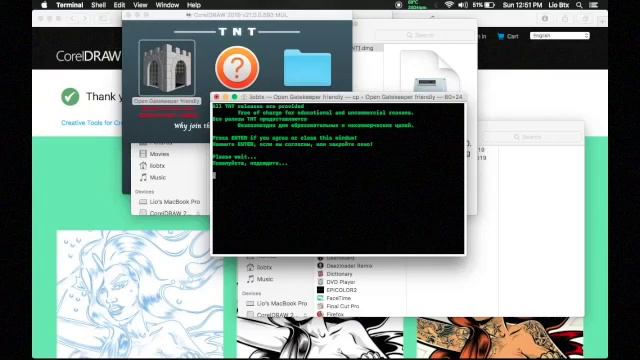640x360 pixels.
Task: Open the English language dropdown
Action: (560, 36)
